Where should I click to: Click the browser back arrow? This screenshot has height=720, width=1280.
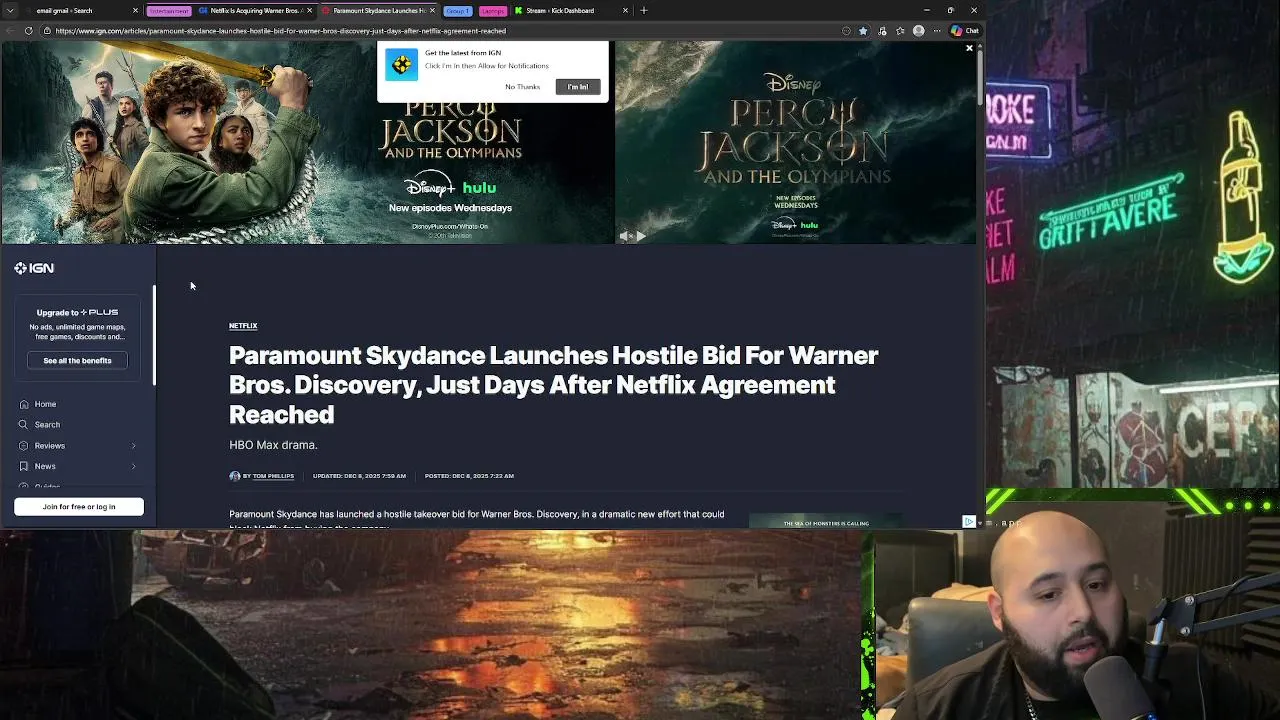[x=10, y=30]
